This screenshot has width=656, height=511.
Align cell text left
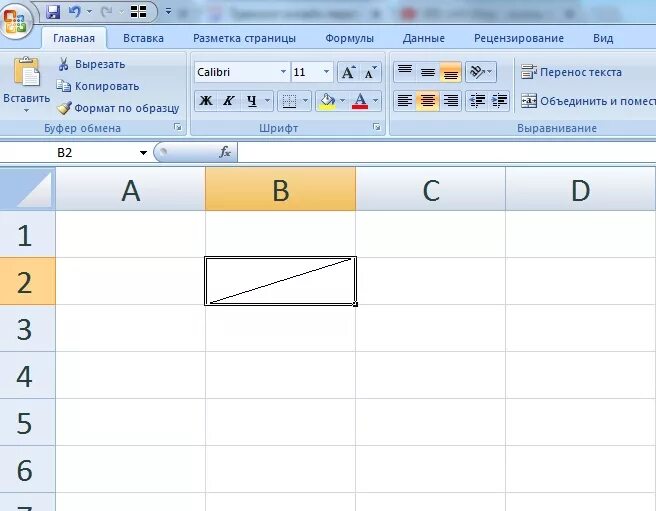coord(405,101)
